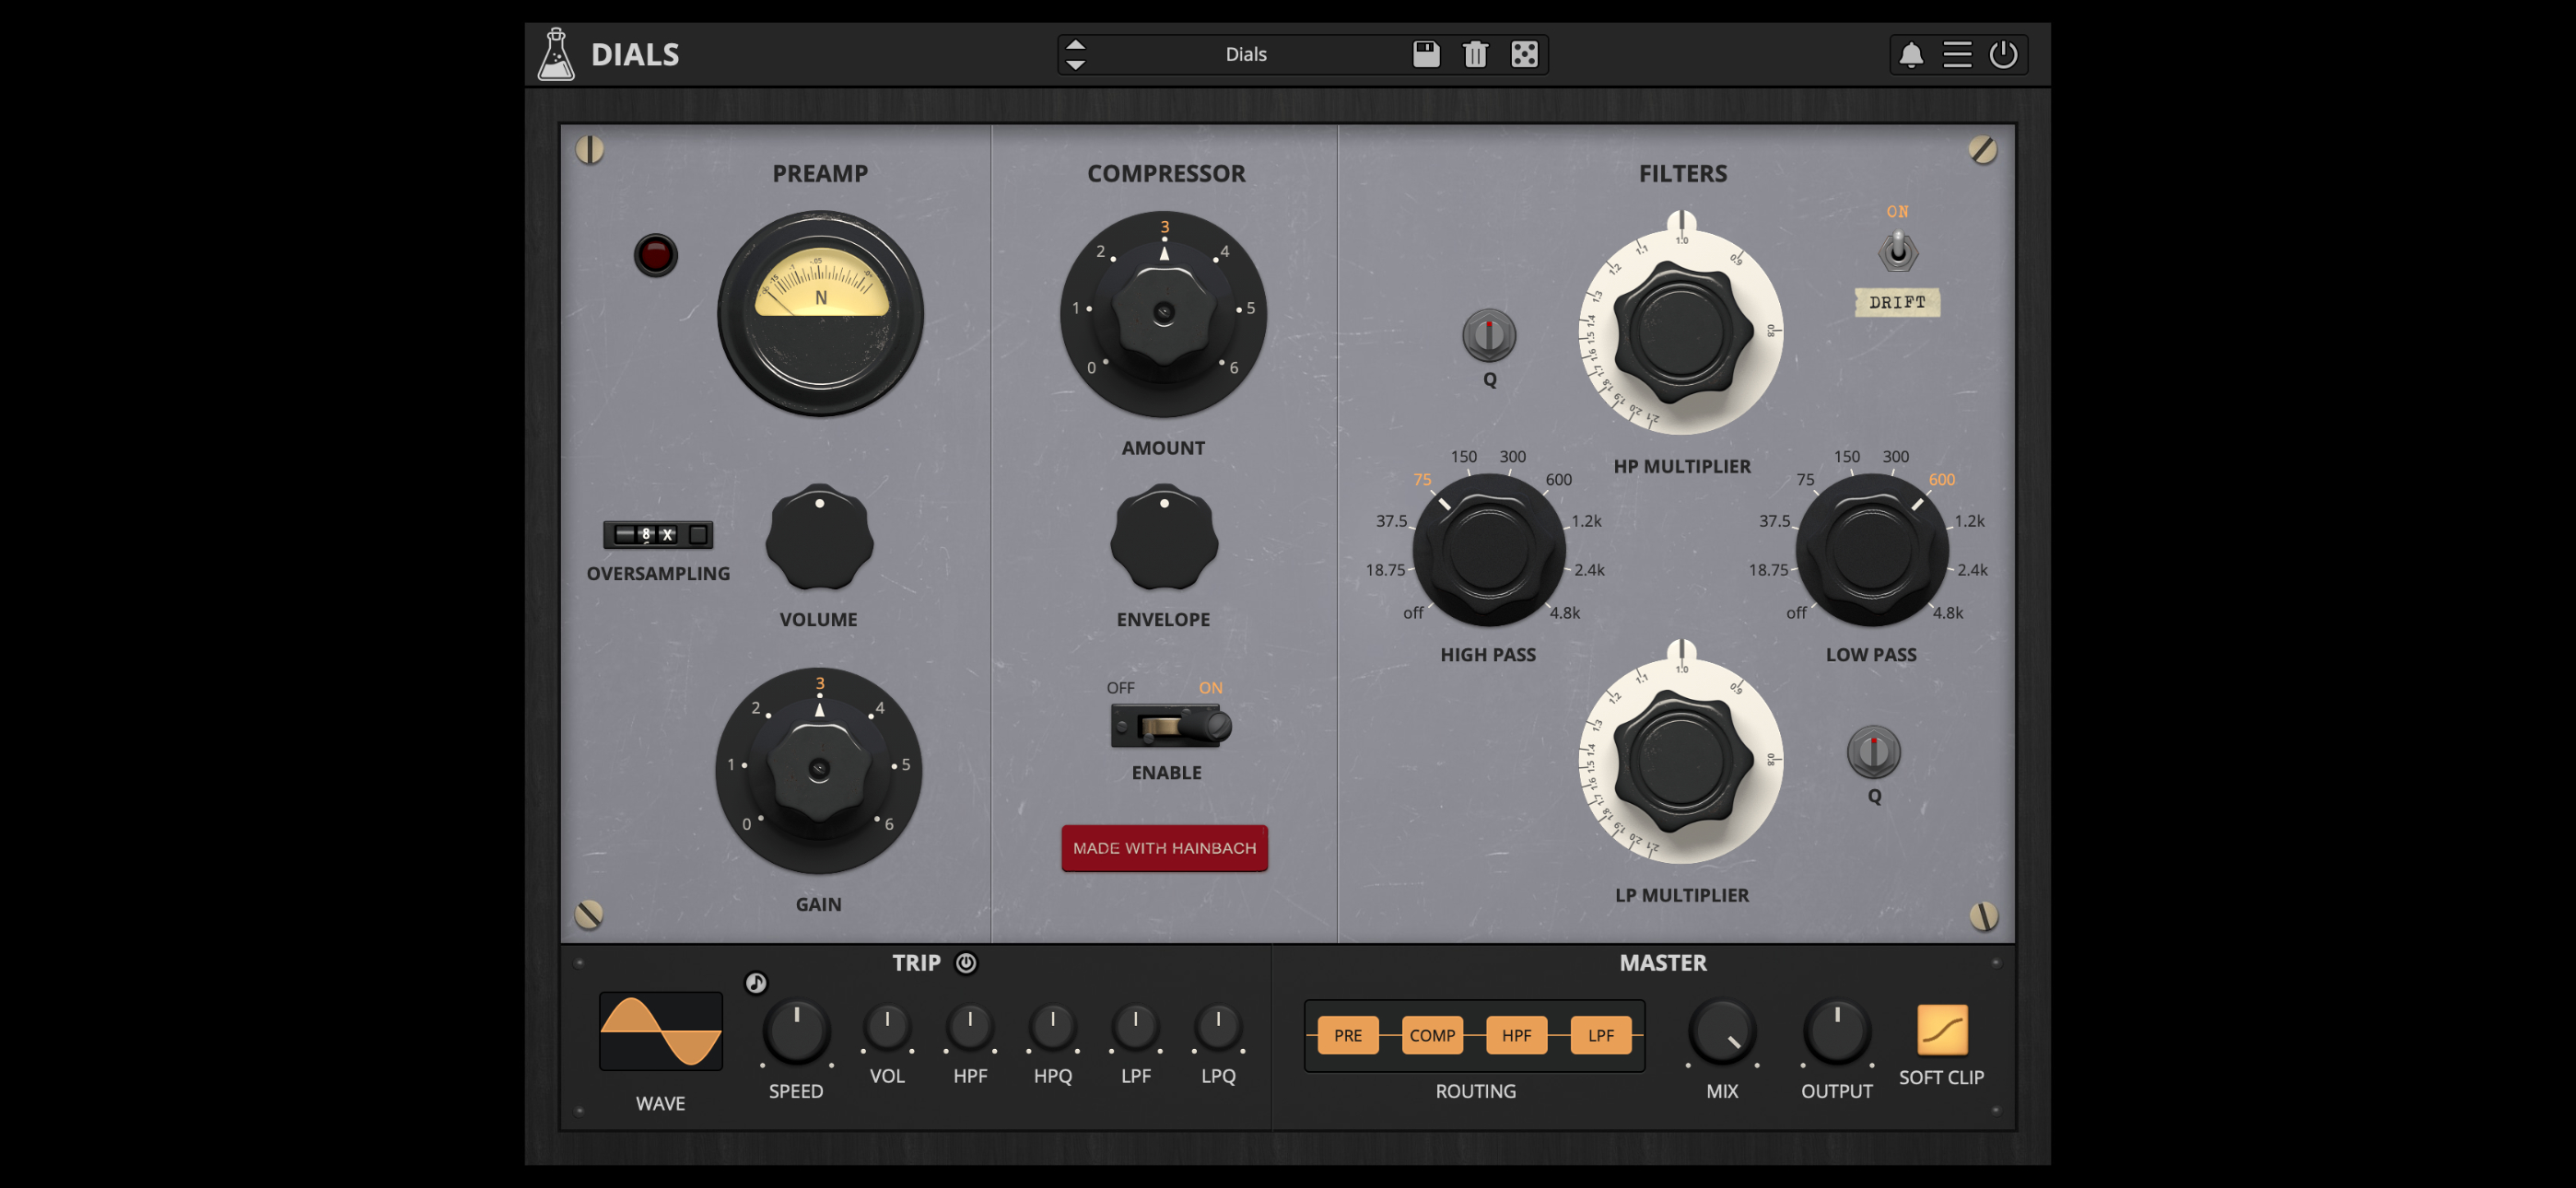Randomize settings with the dice icon

[1524, 54]
